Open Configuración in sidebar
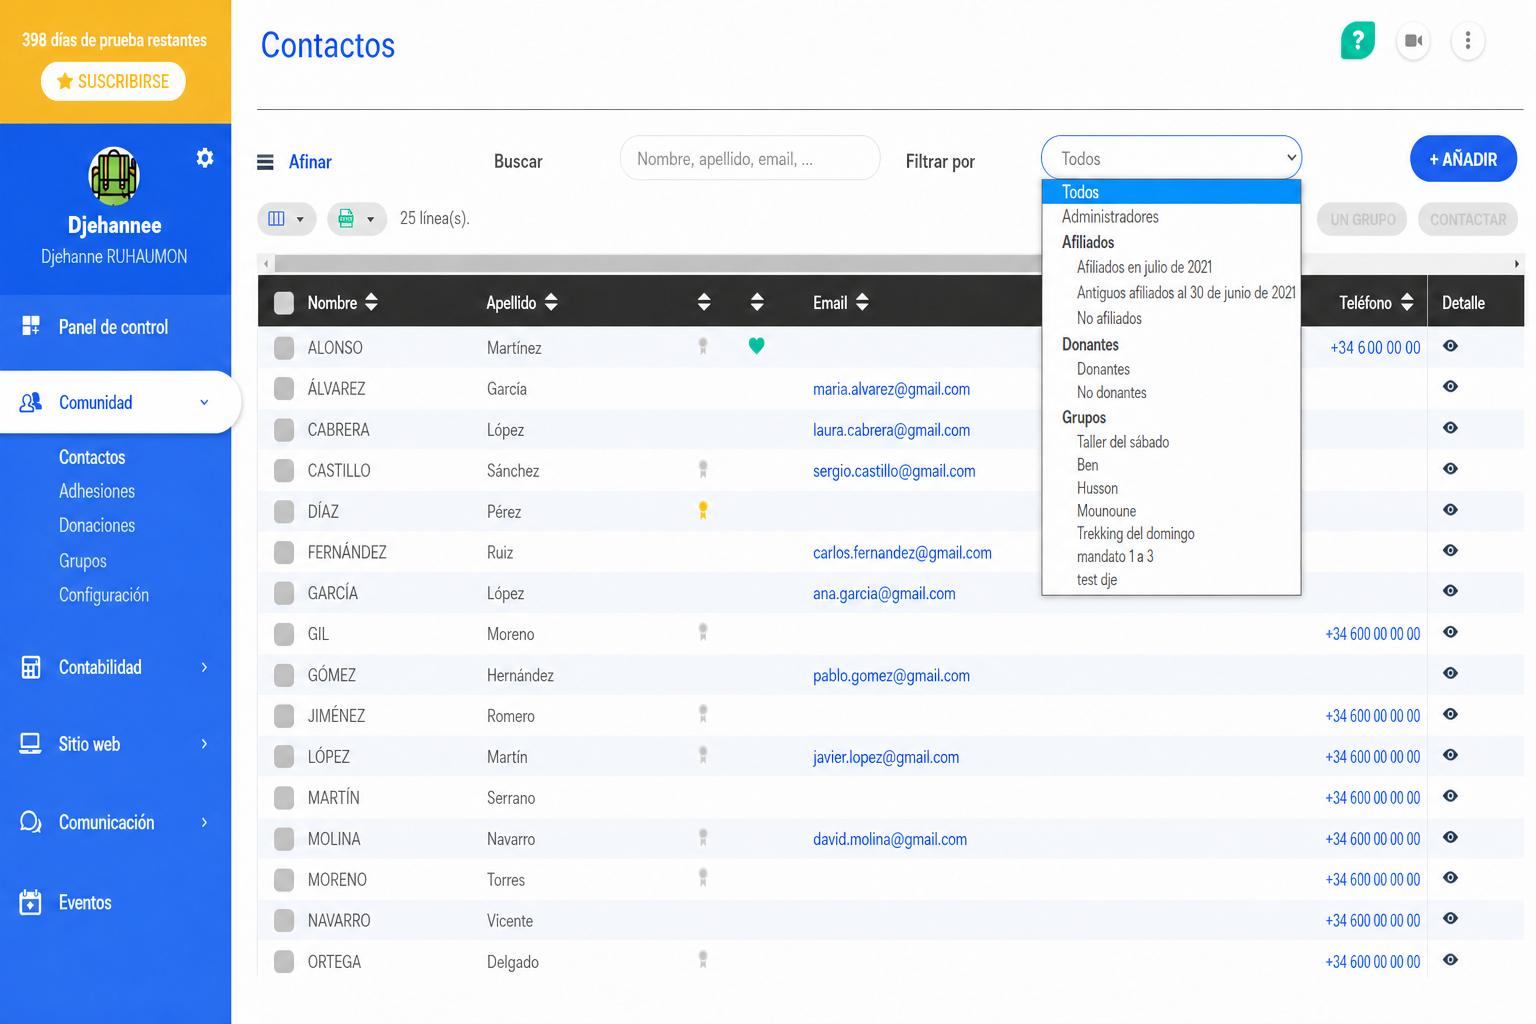Screen dimensions: 1536x1024 [x=104, y=595]
